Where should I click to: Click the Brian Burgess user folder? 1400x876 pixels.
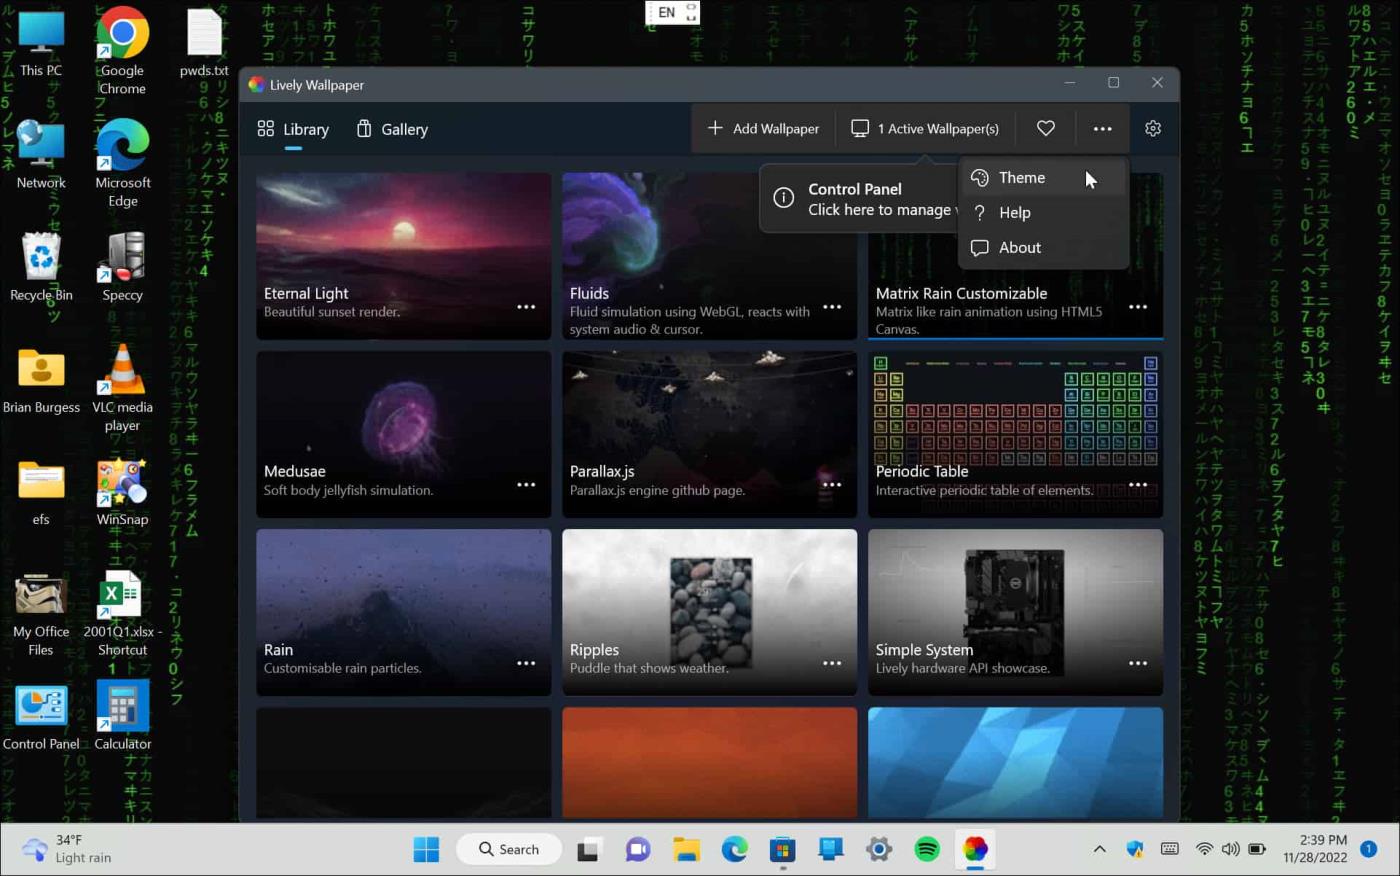pos(41,381)
